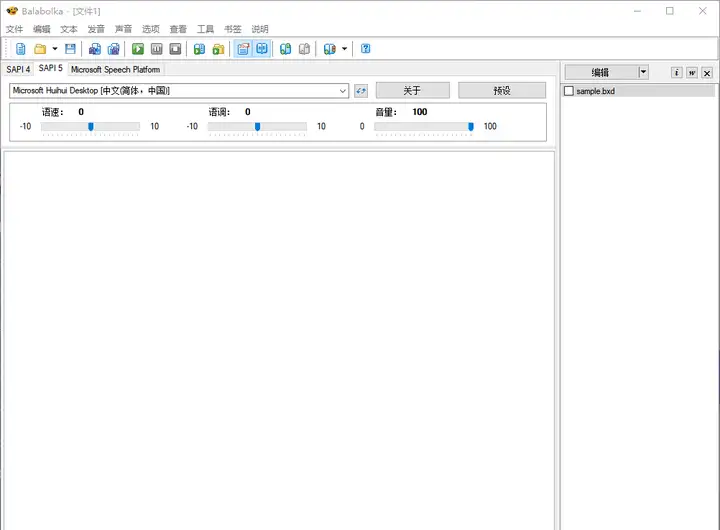Screen dimensions: 720x530
Task: Open the 文本 menu
Action: pyautogui.click(x=69, y=29)
